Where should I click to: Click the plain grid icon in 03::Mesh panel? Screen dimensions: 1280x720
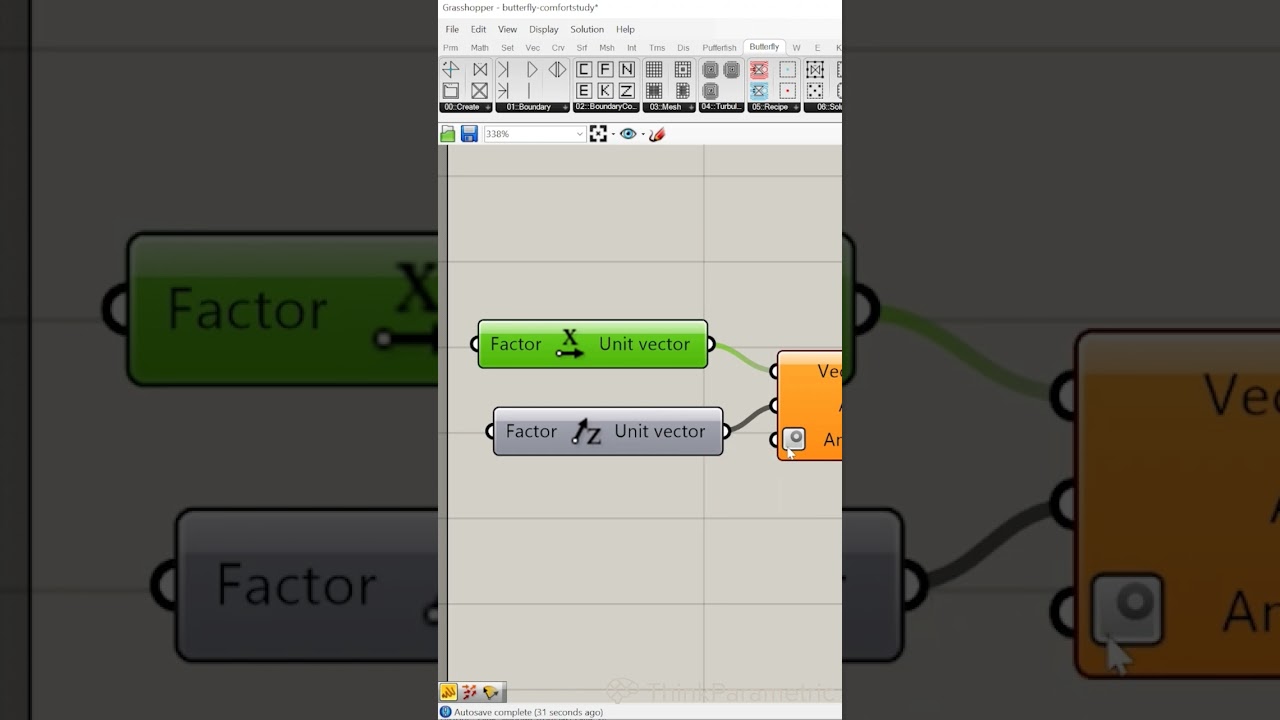(x=654, y=69)
